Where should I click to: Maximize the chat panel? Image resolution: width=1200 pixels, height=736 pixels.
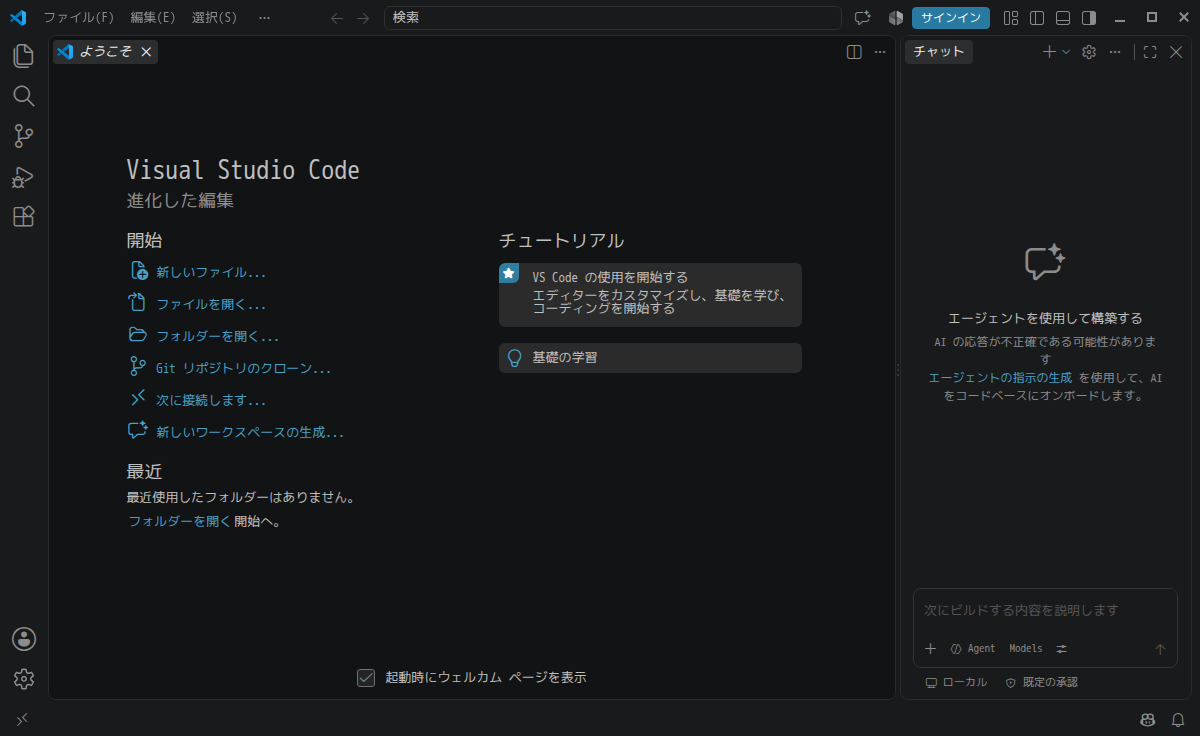pos(1150,52)
